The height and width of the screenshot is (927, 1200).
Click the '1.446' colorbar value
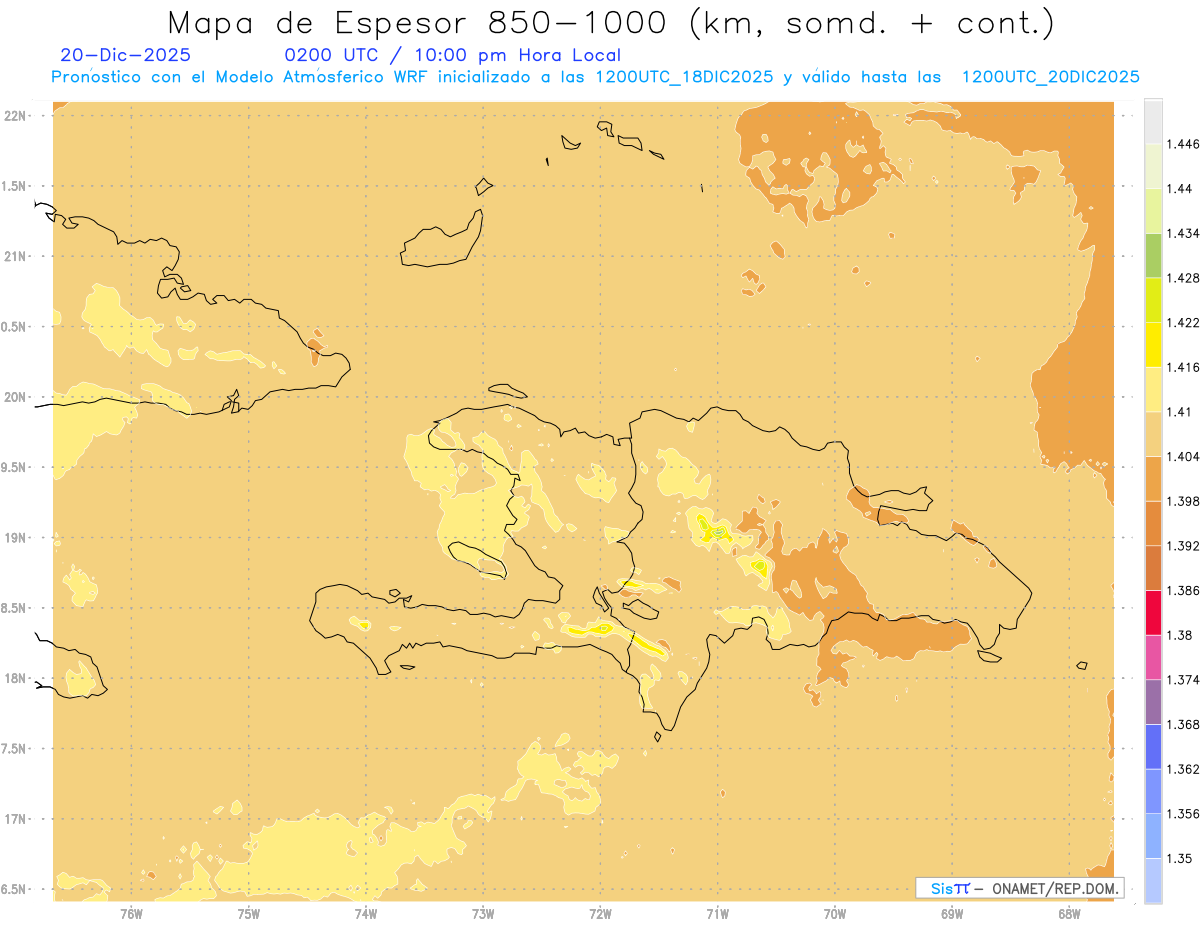tap(1183, 144)
